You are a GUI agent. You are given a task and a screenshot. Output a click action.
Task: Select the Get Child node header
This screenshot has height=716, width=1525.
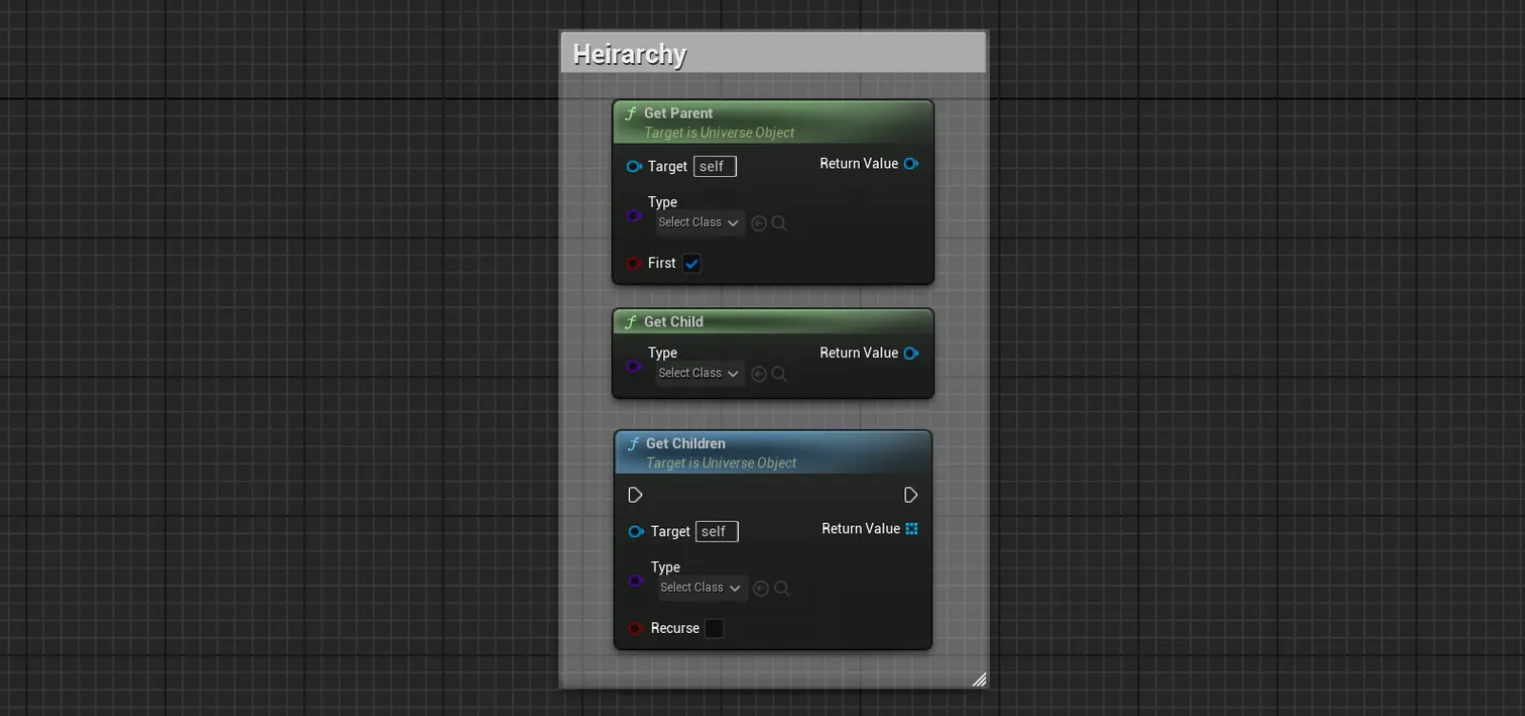coord(673,322)
